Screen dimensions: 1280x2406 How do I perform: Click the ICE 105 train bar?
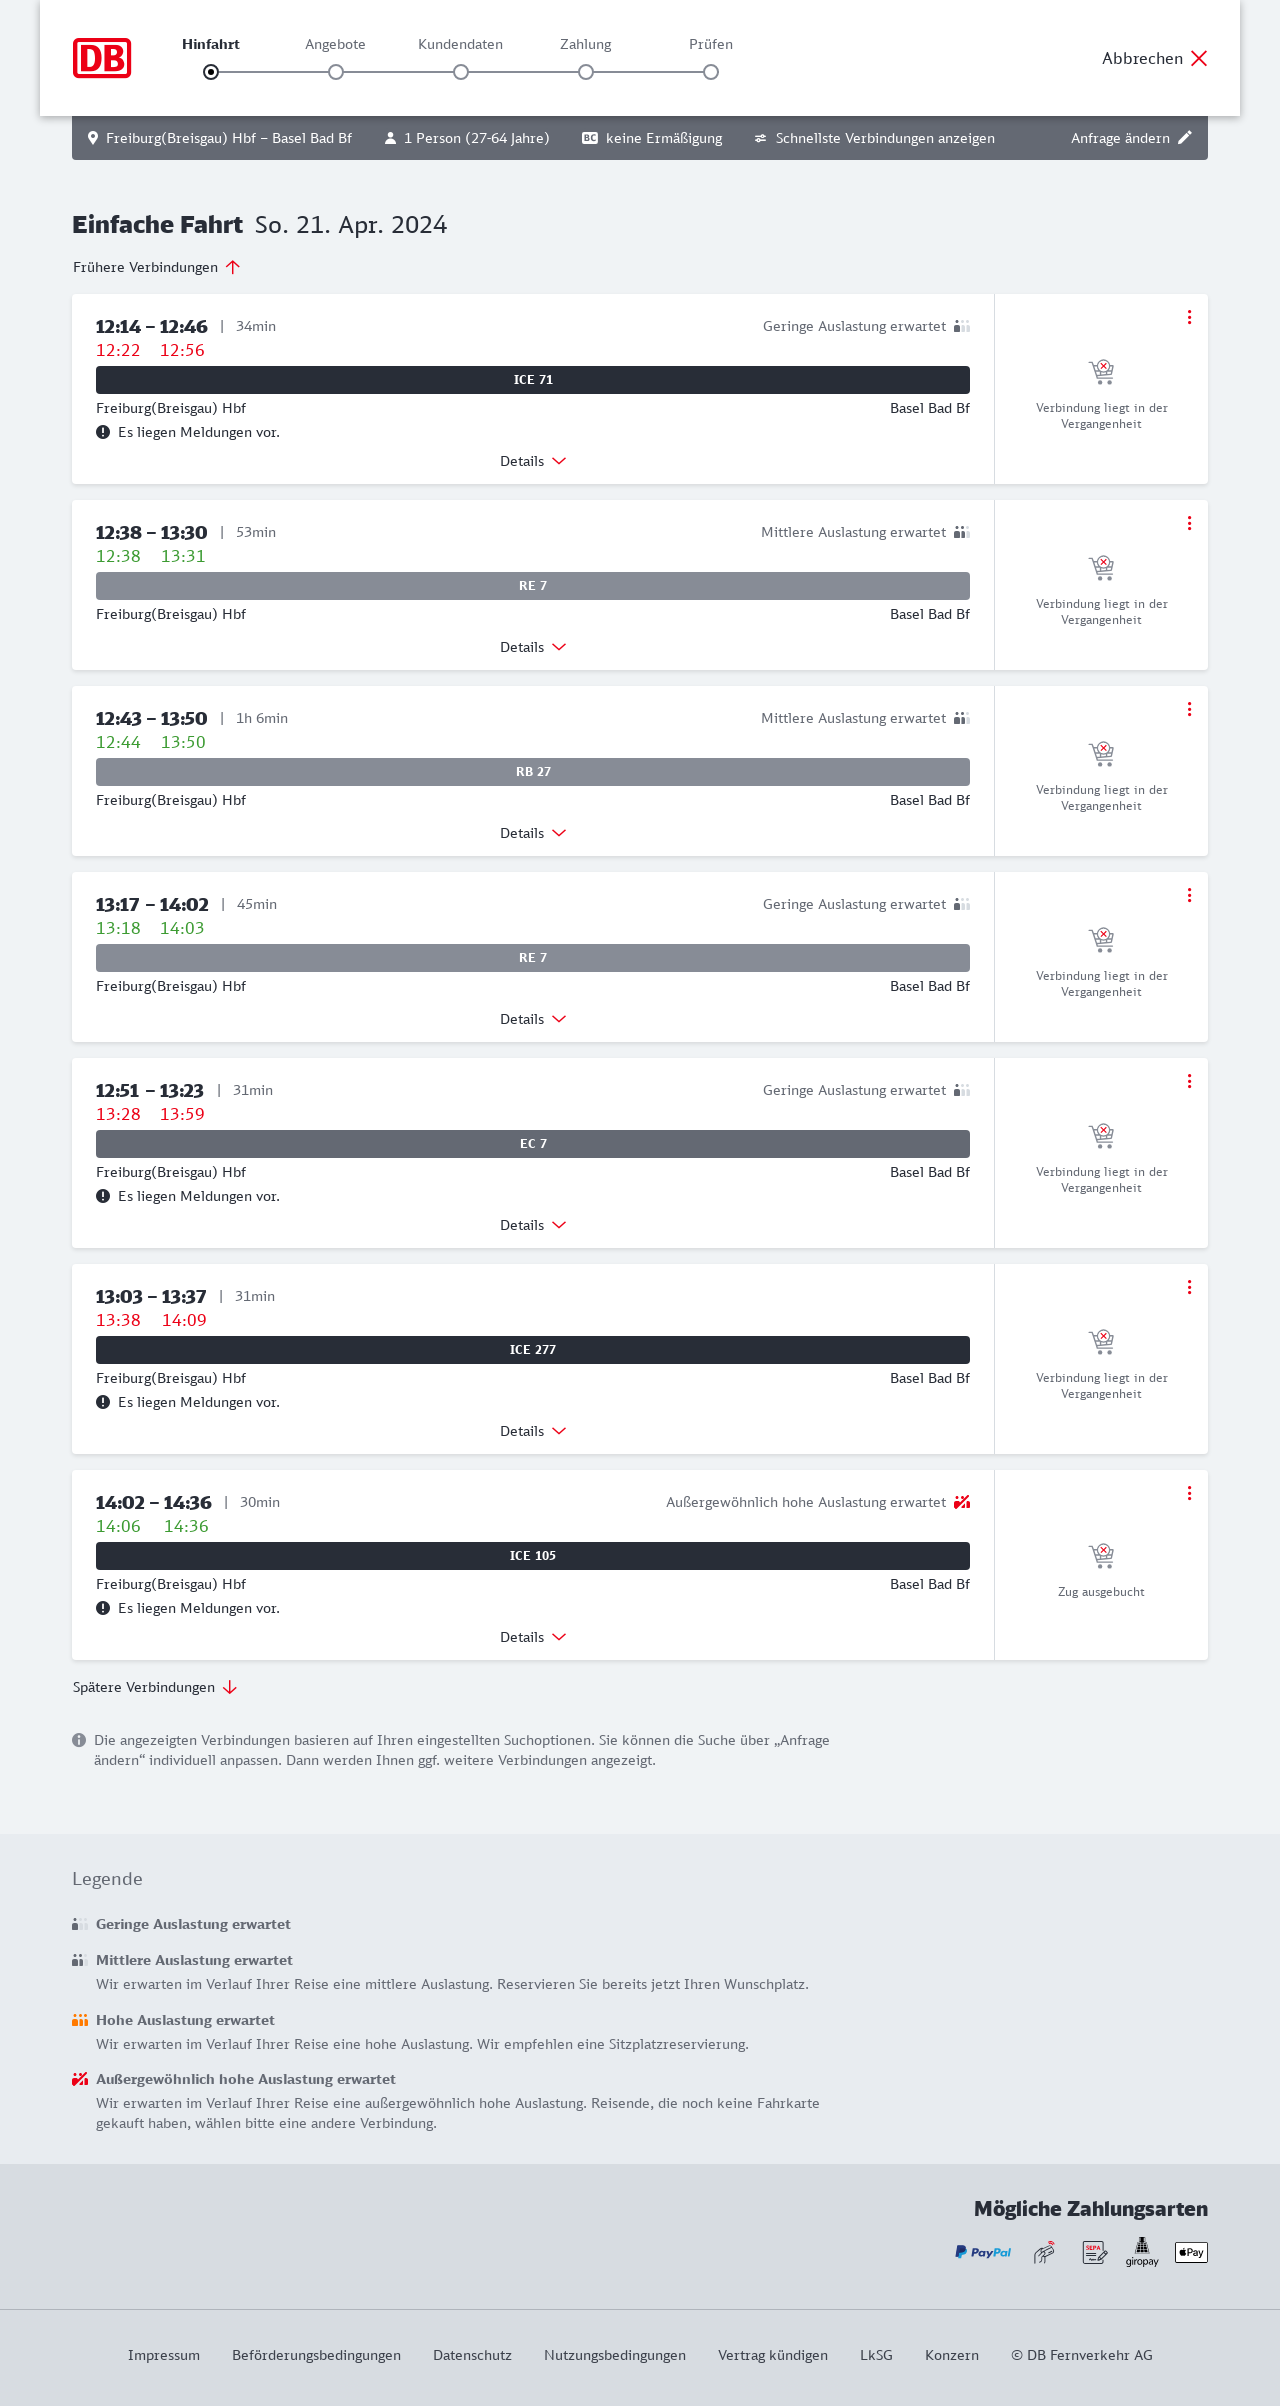[x=533, y=1556]
